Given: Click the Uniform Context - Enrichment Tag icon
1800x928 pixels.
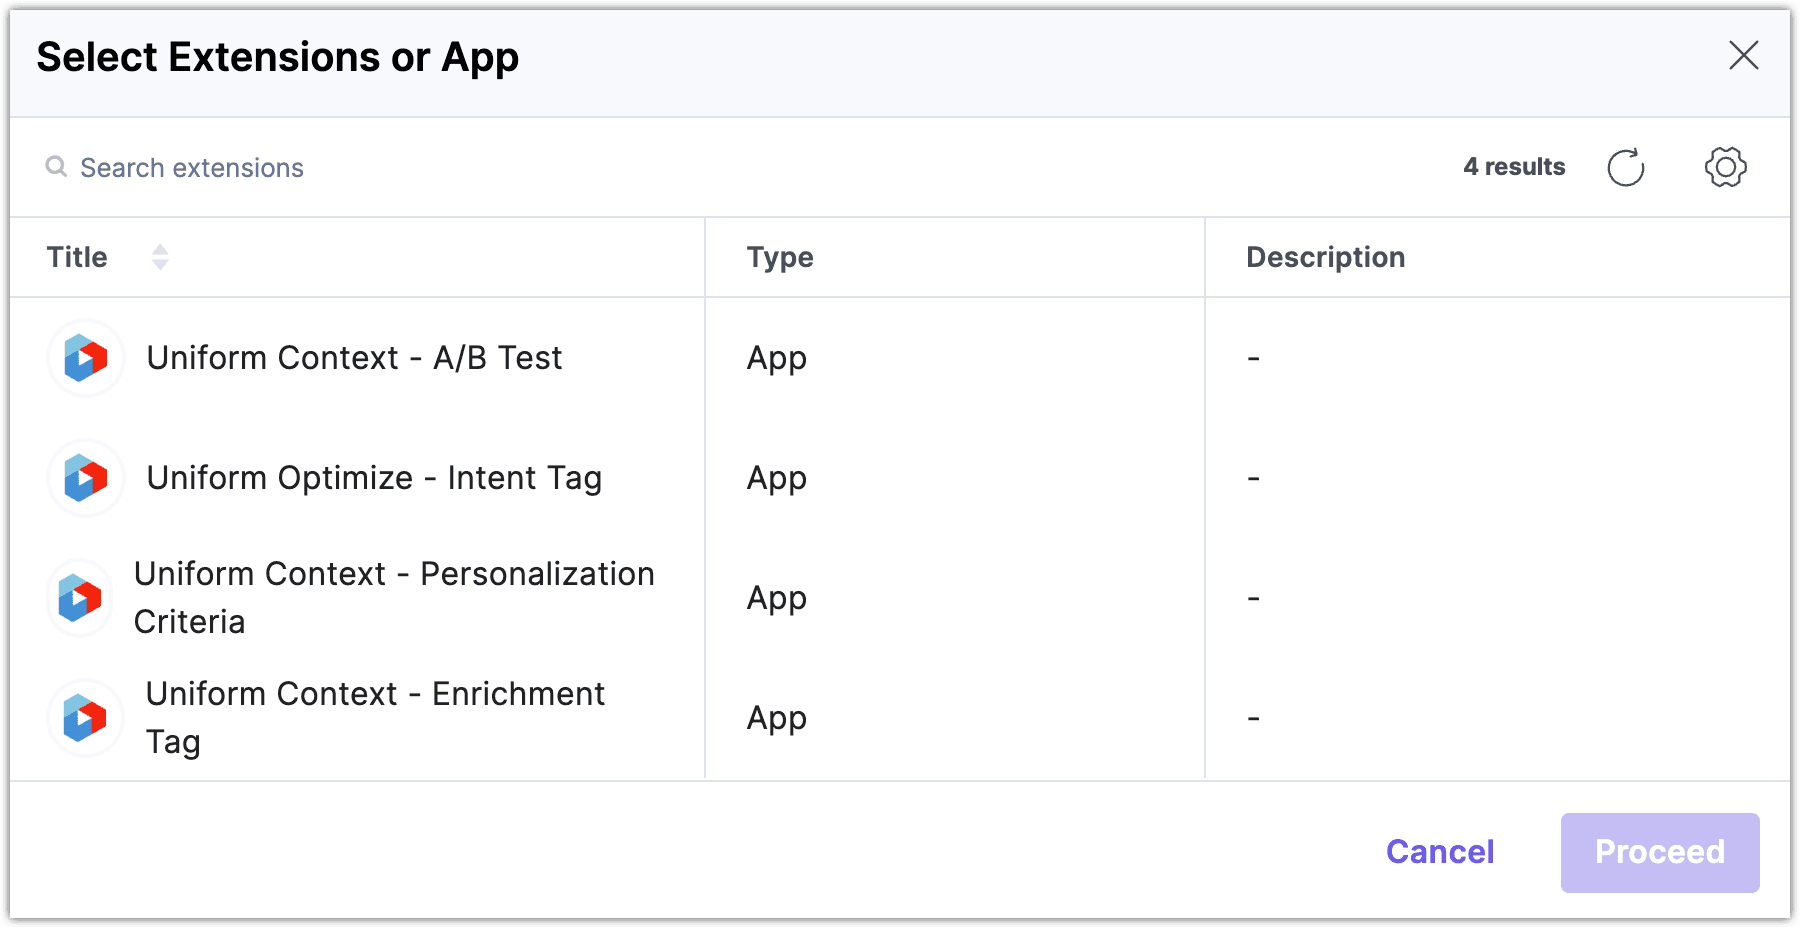Looking at the screenshot, I should 85,717.
